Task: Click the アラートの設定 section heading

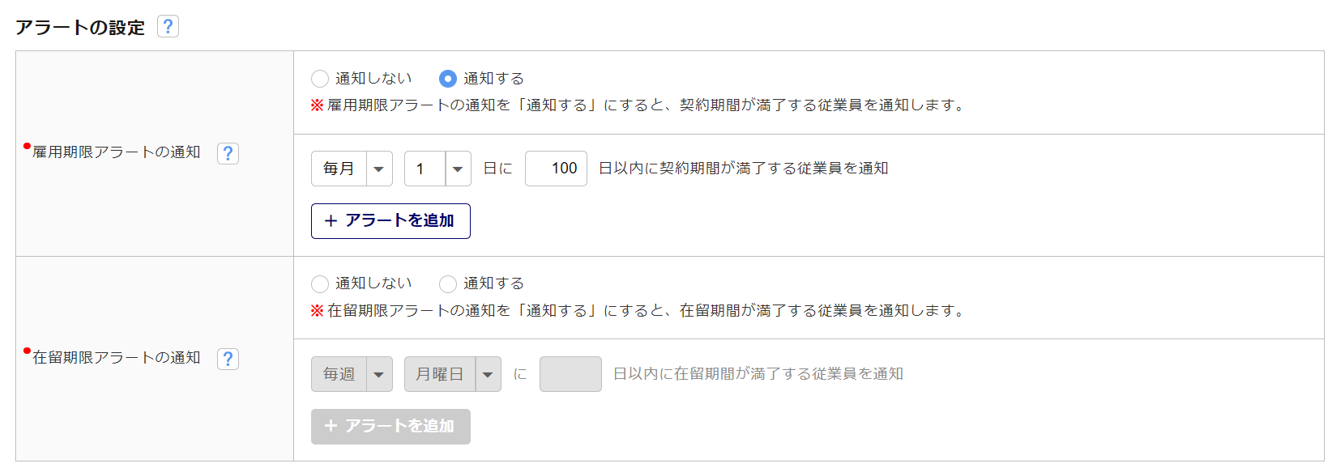Action: 80,27
